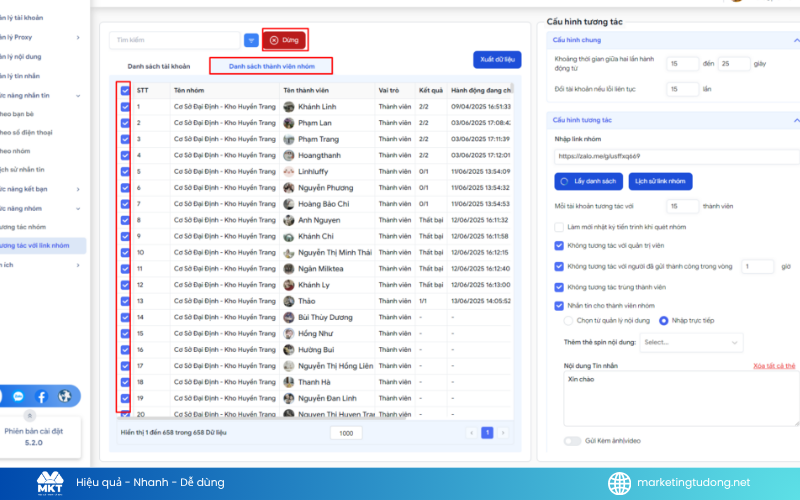Open the page size 1000 selector
Image resolution: width=800 pixels, height=500 pixels.
346,433
